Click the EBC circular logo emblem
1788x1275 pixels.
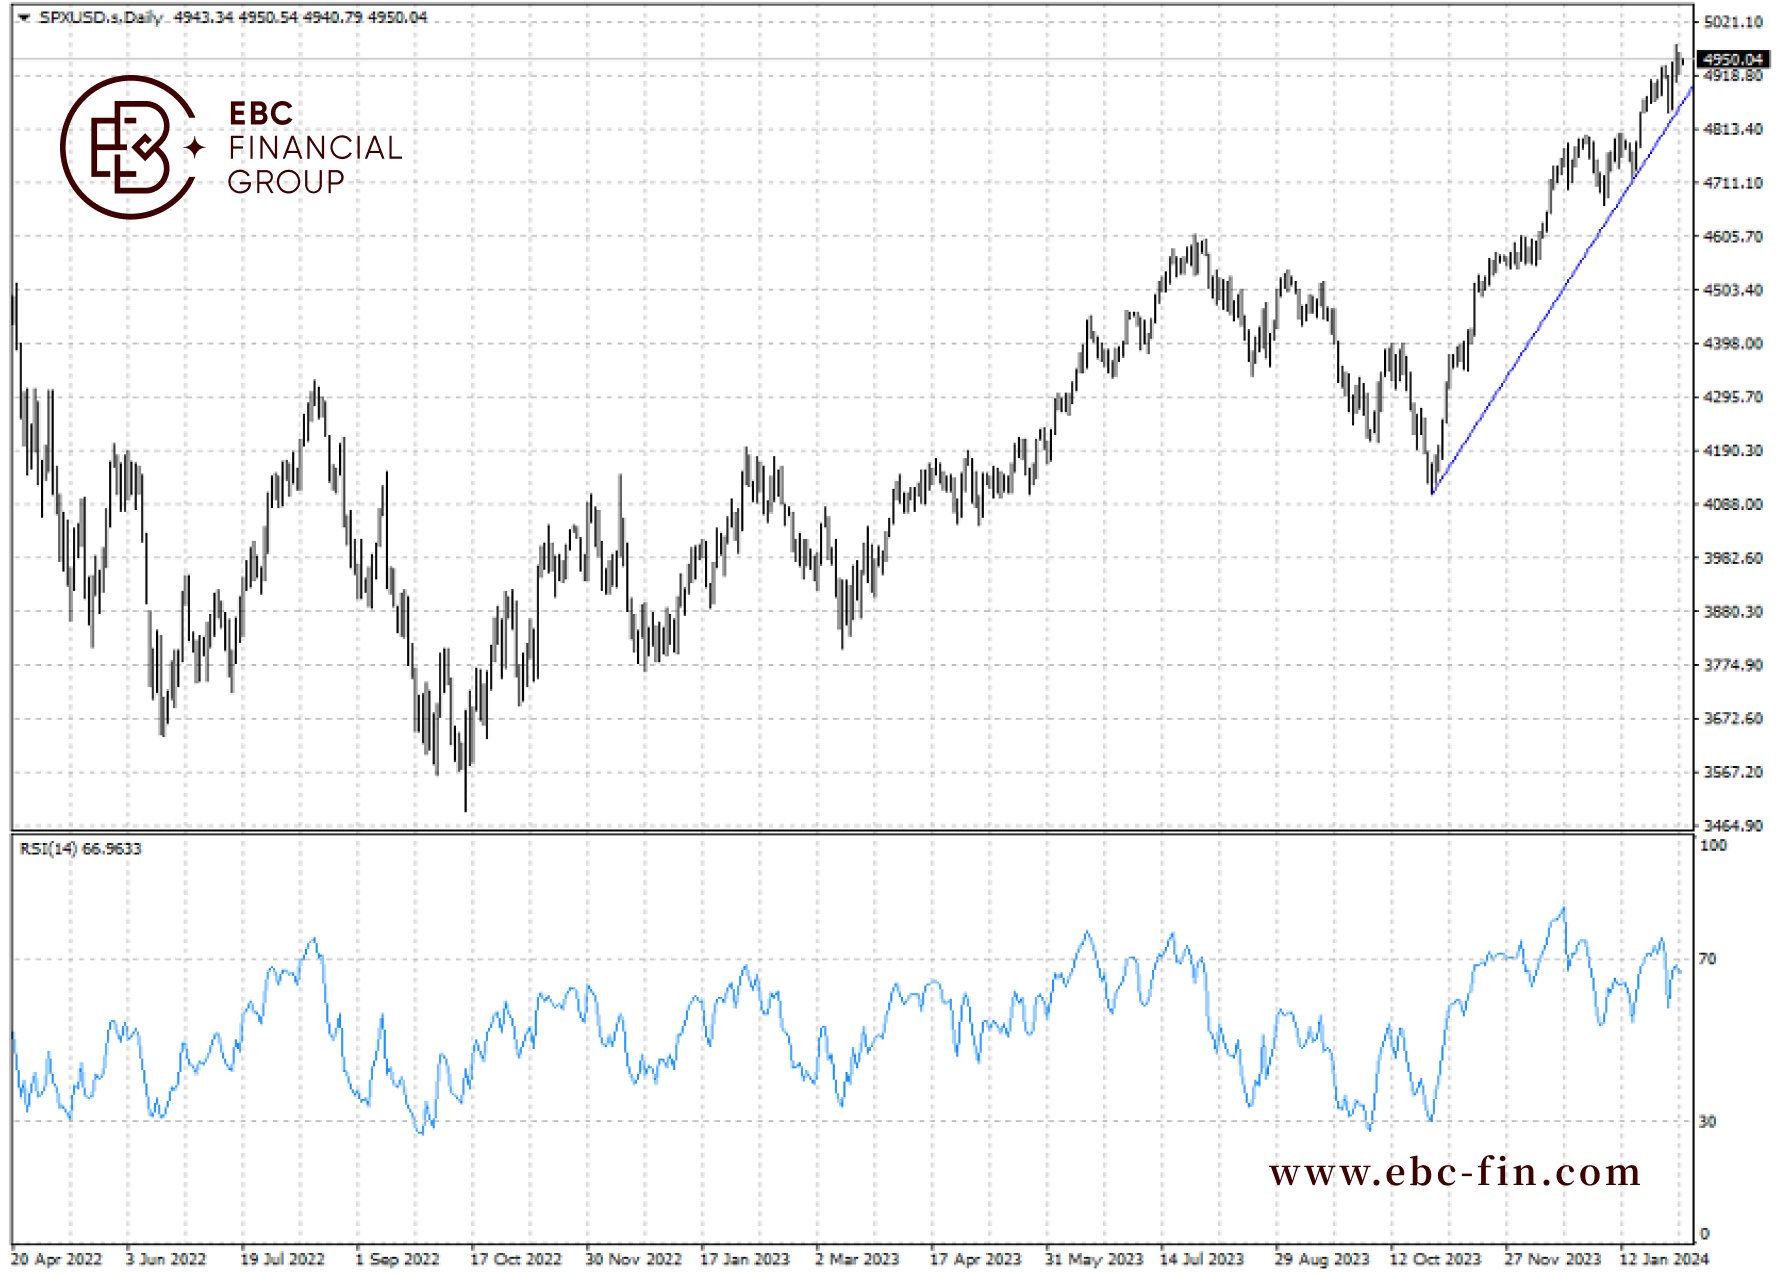pos(128,147)
